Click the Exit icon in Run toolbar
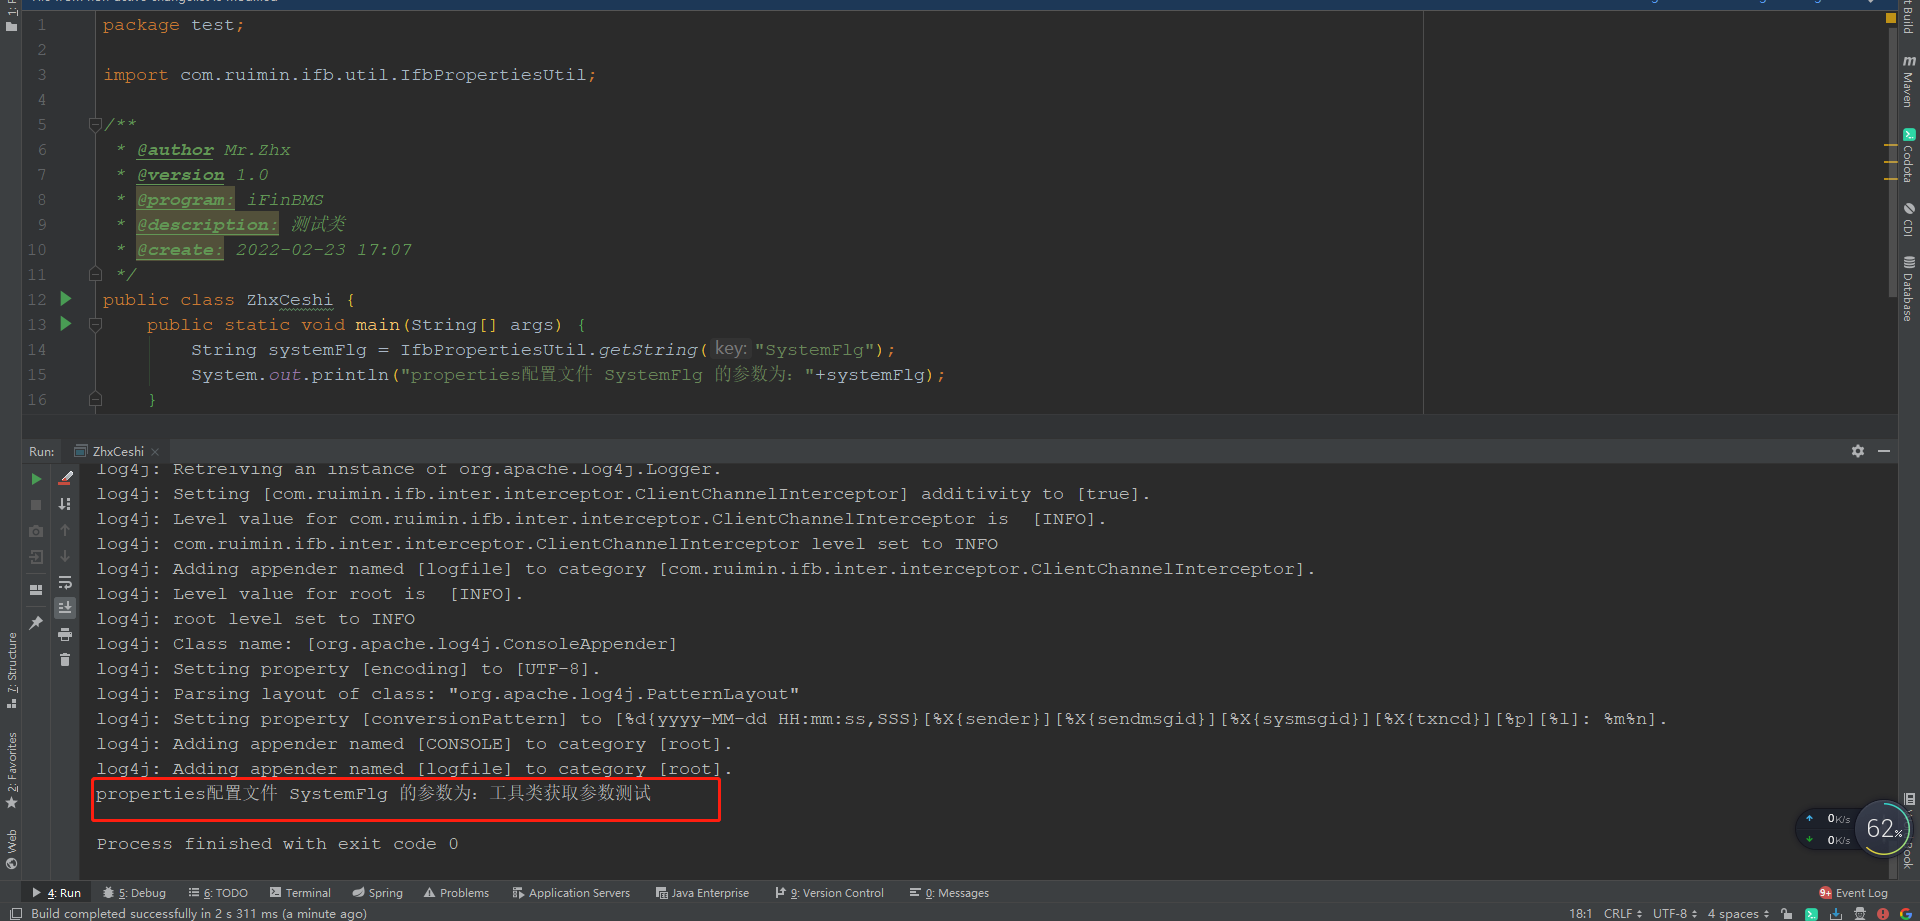 pyautogui.click(x=36, y=557)
